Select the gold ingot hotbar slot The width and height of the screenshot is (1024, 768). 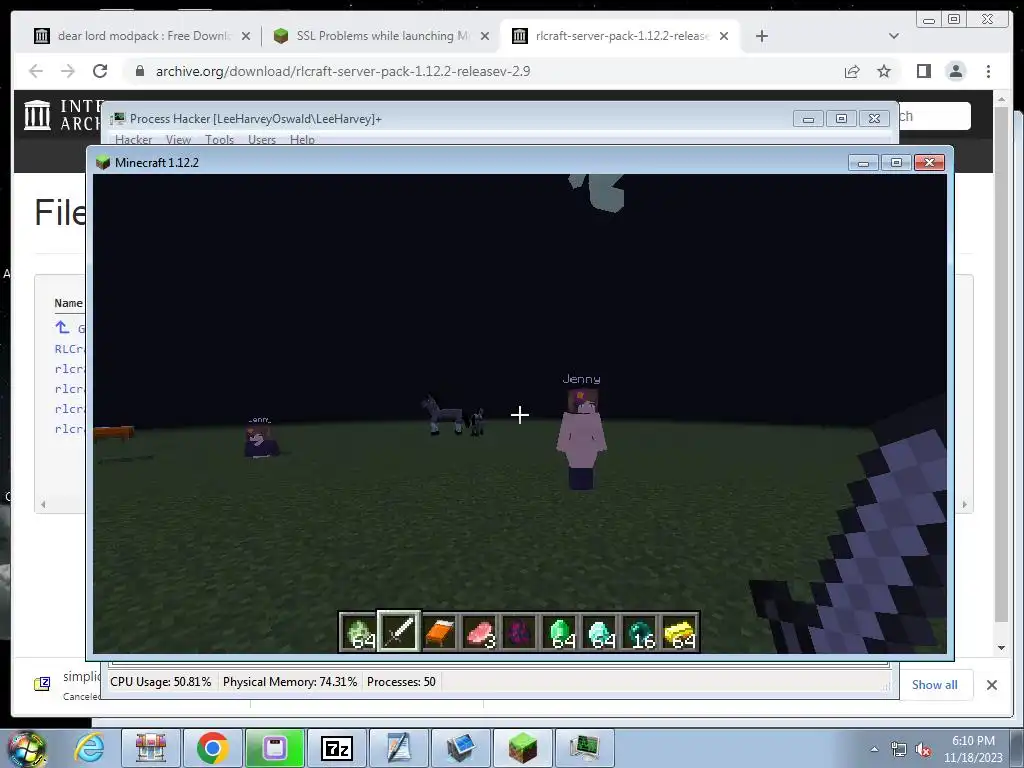point(679,632)
